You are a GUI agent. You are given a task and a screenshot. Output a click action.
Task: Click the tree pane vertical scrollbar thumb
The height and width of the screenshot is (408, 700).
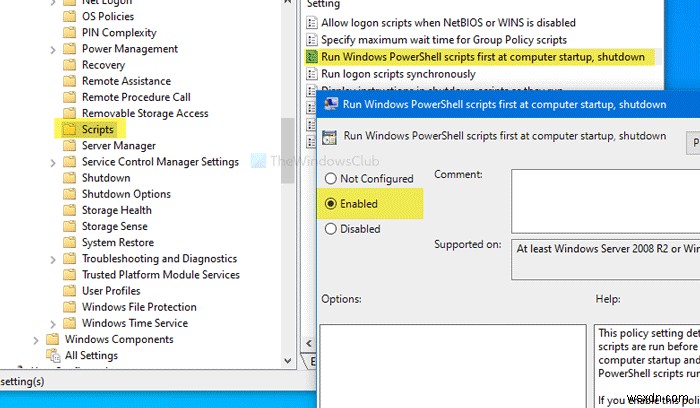pyautogui.click(x=288, y=150)
